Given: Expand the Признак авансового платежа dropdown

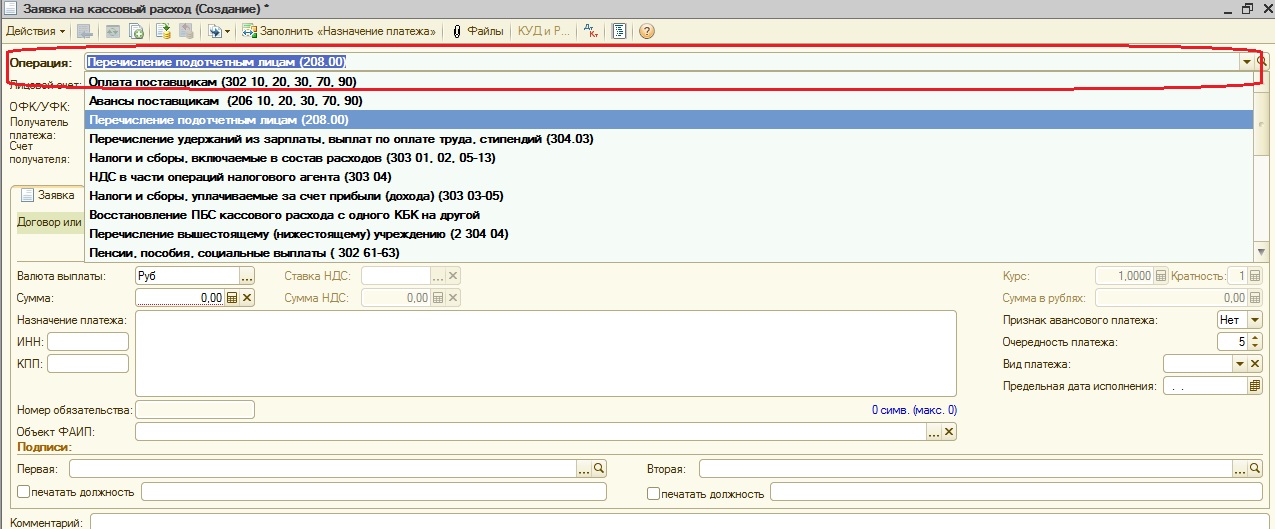Looking at the screenshot, I should (1254, 320).
